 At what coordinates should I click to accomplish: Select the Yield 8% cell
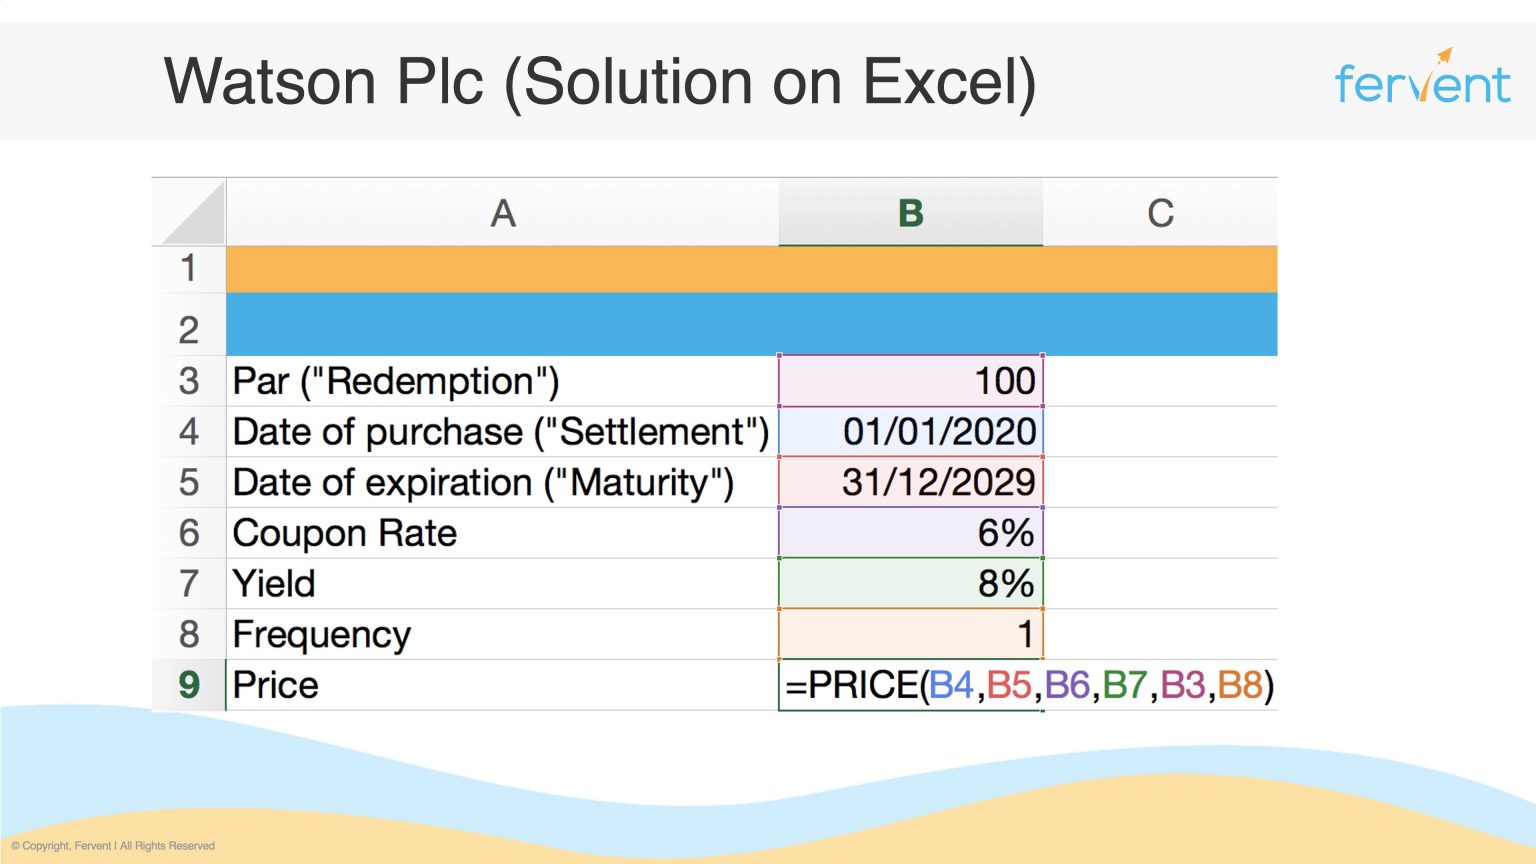point(909,583)
